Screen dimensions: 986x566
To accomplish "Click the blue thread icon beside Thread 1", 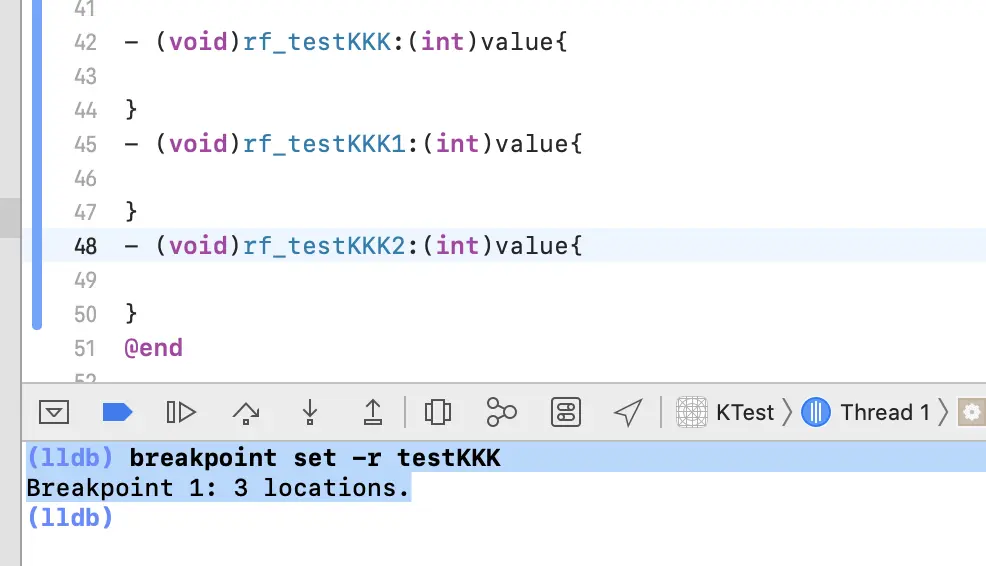I will (816, 413).
